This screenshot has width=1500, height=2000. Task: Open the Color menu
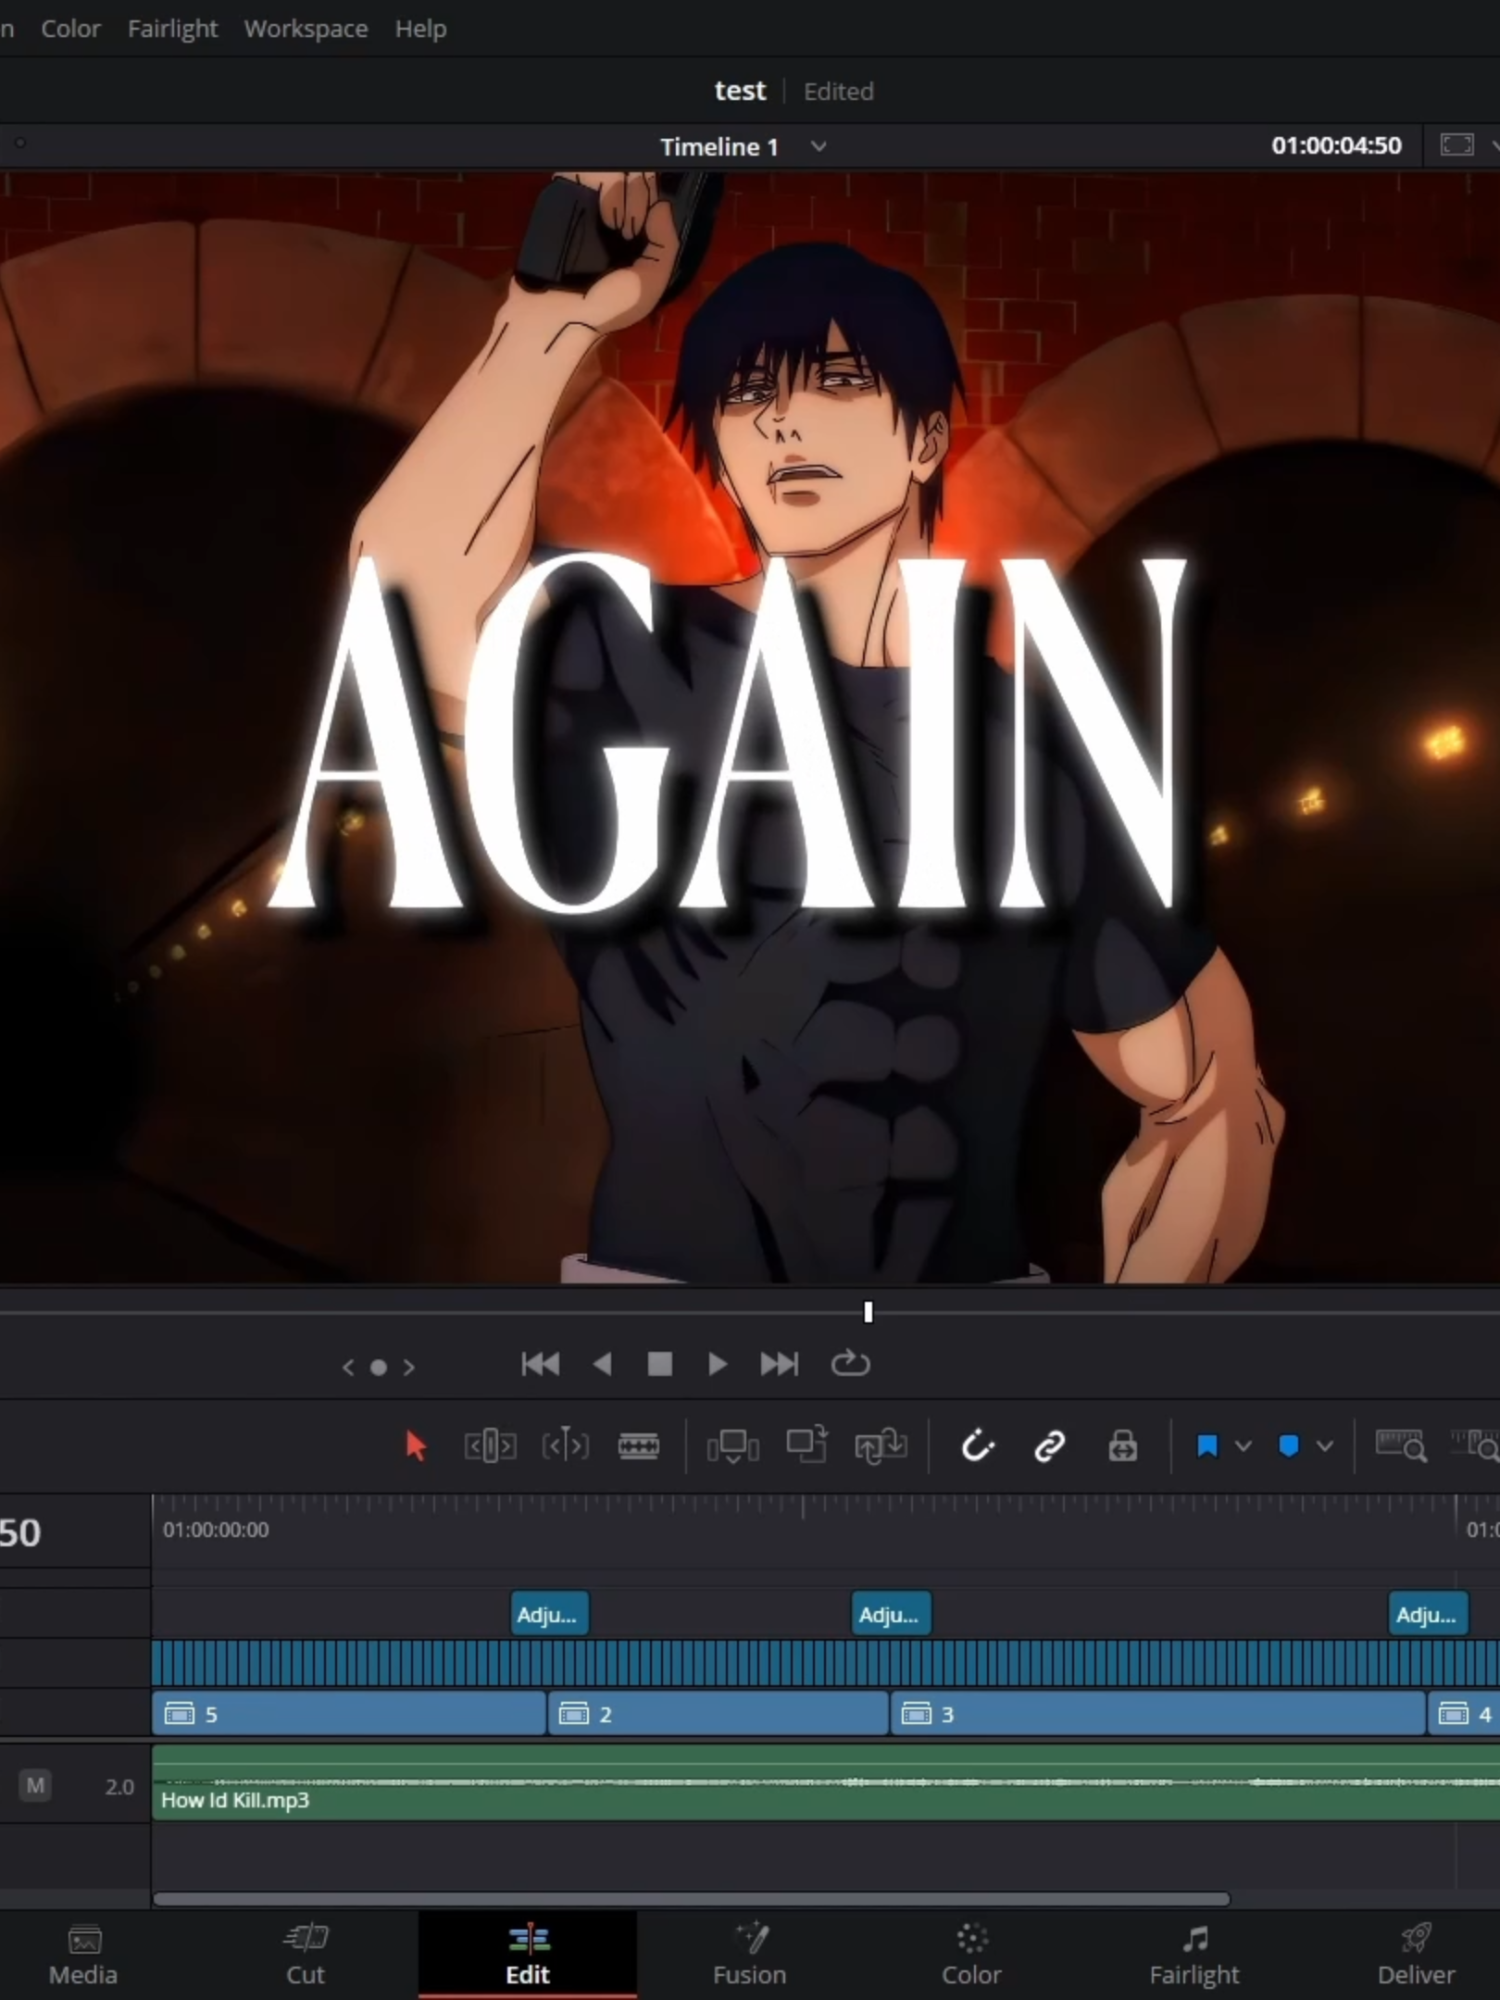point(70,29)
